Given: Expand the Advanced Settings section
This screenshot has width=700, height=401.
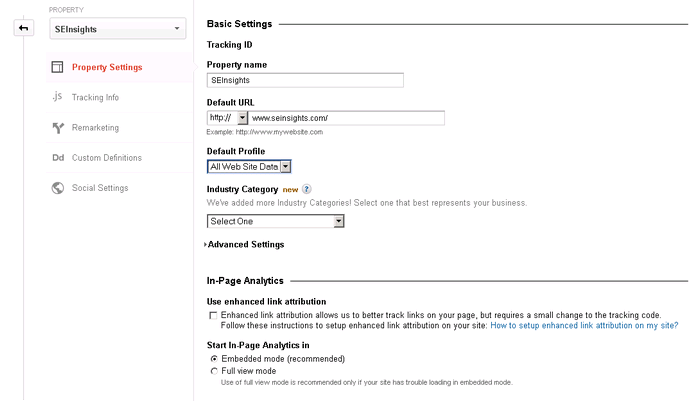Looking at the screenshot, I should click(245, 245).
